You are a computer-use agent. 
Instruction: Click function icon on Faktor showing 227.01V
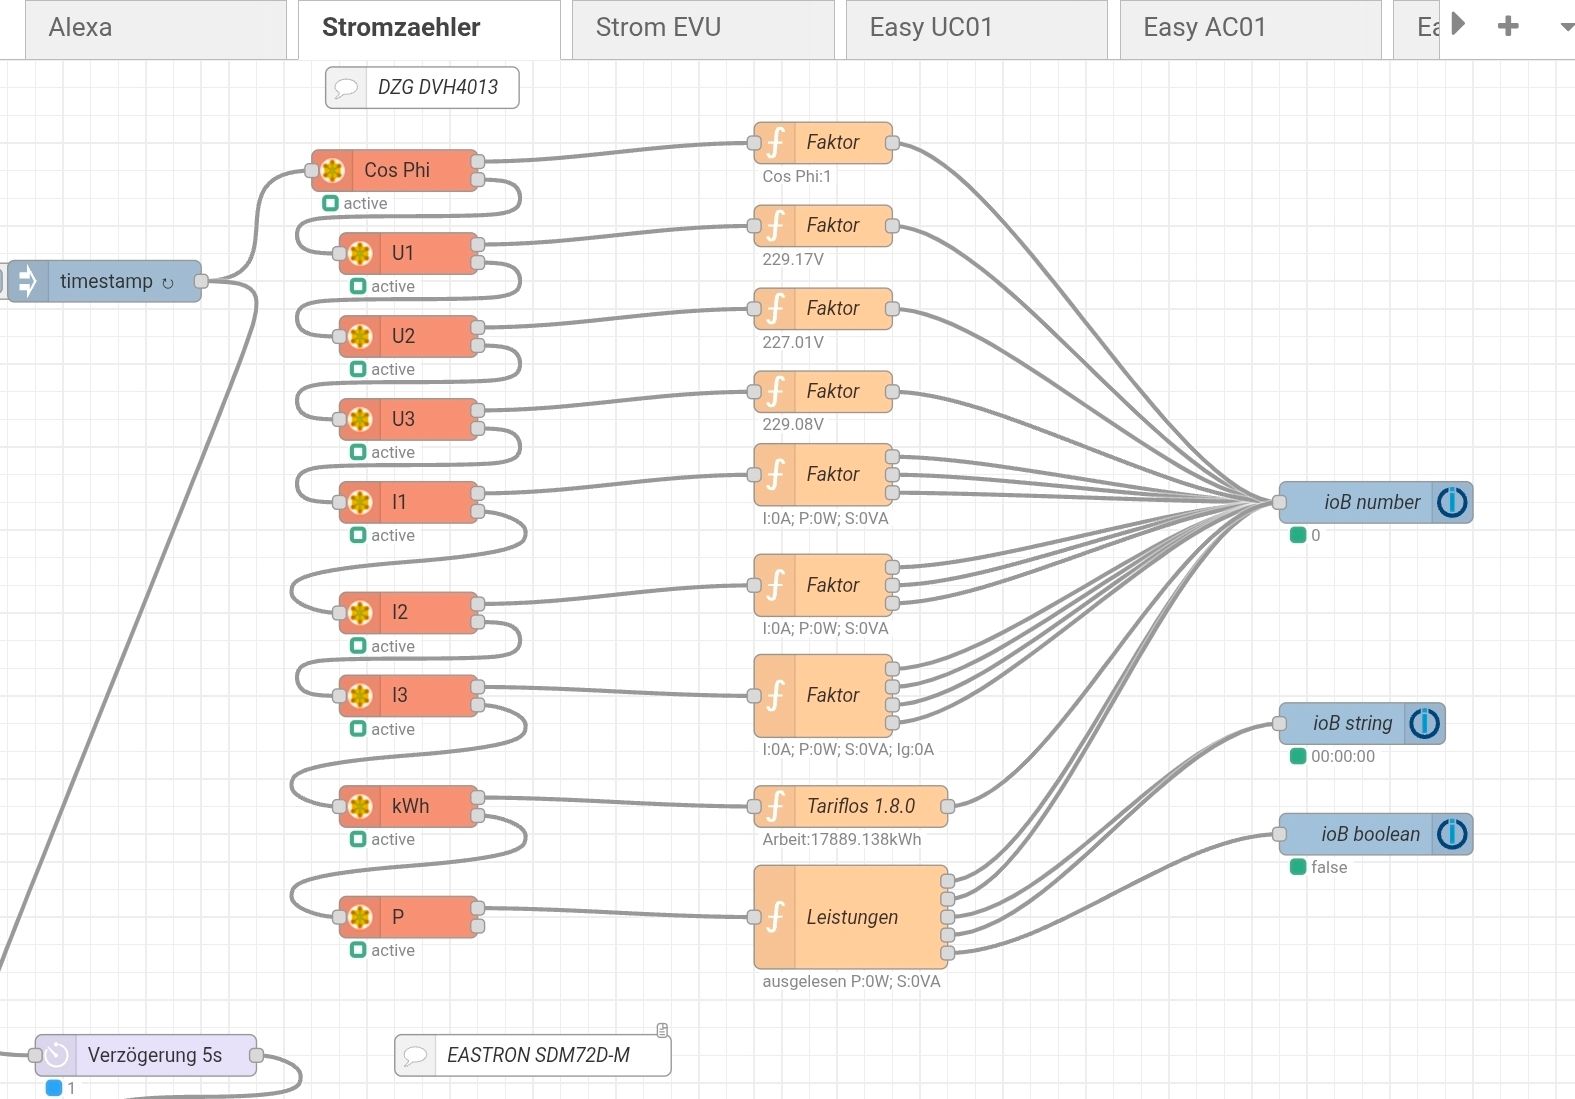click(x=775, y=309)
